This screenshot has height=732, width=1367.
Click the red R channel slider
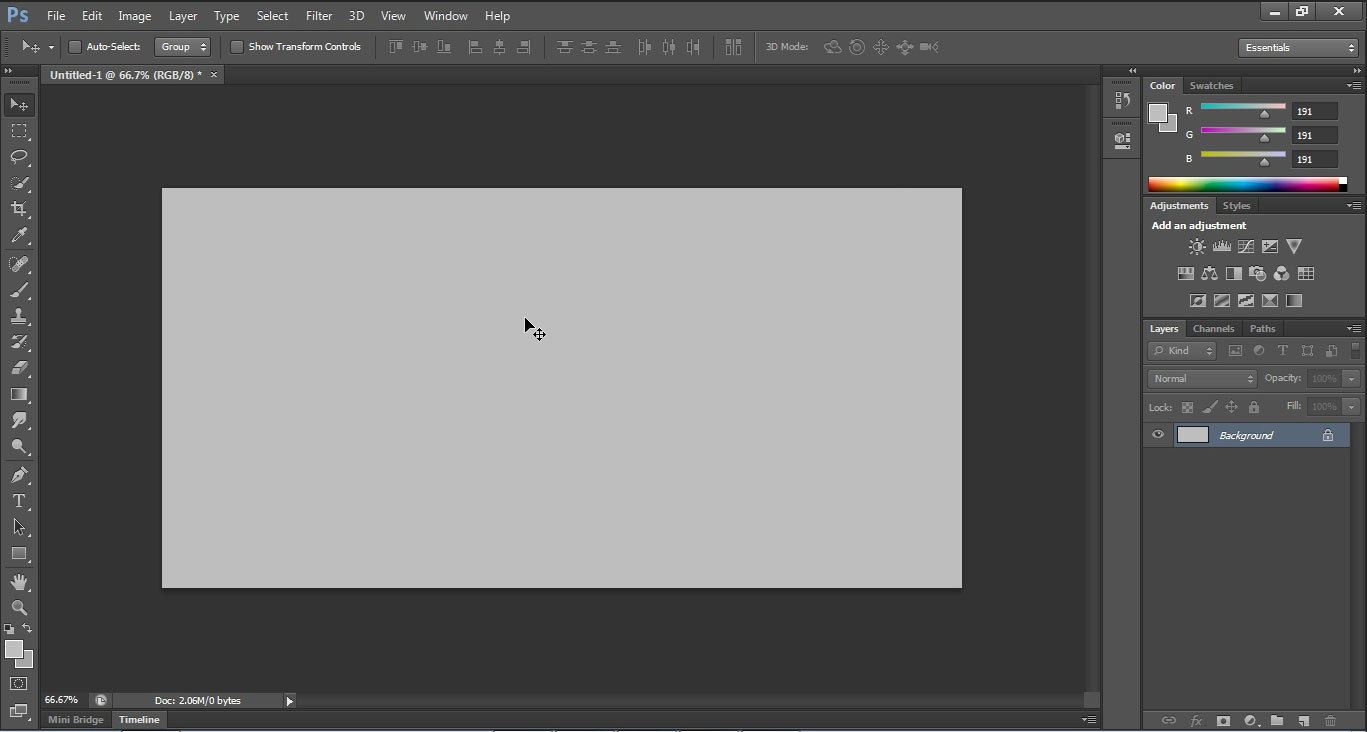(1243, 107)
